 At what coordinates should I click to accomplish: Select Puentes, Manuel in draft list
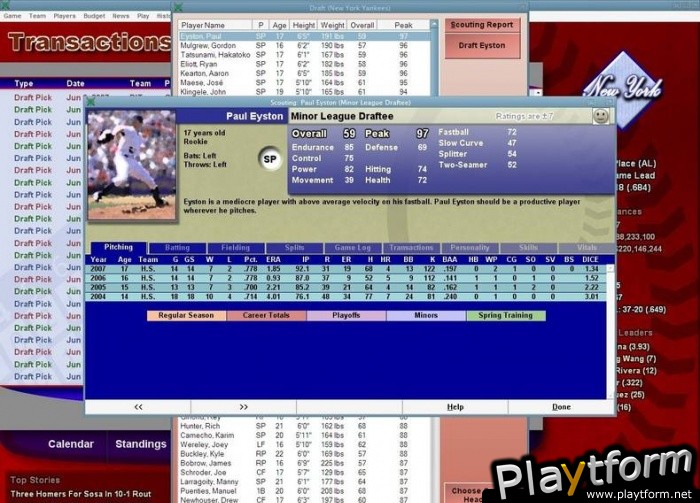point(304,491)
